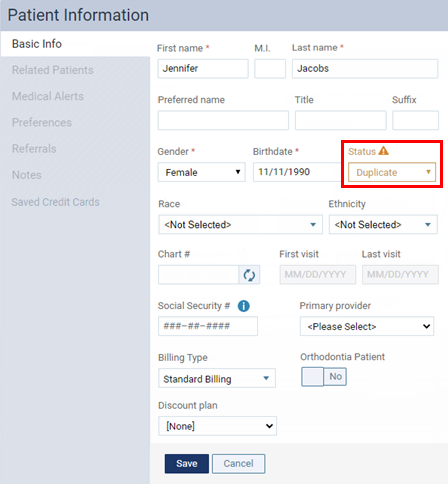Expand the Race dropdown

click(x=240, y=224)
